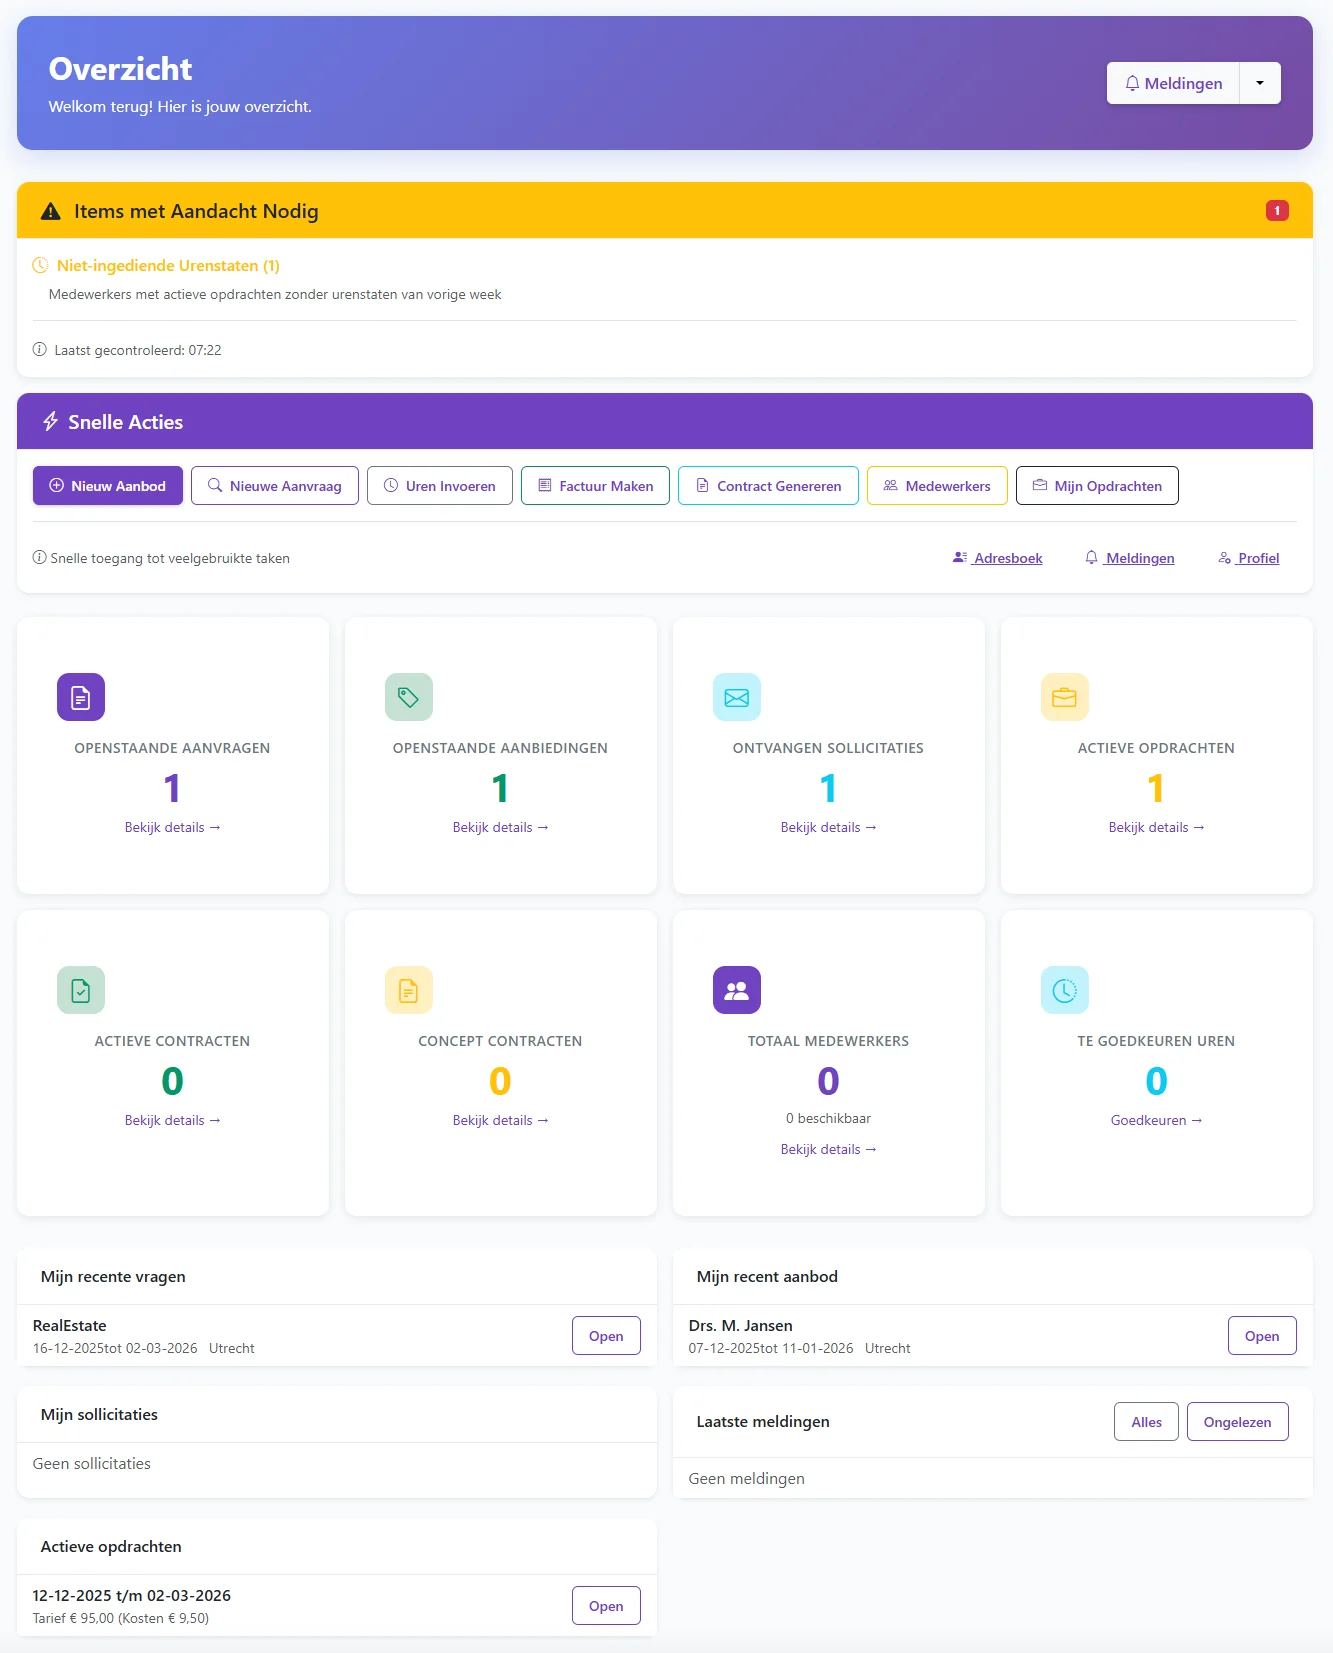The height and width of the screenshot is (1653, 1333).
Task: Click the briefcase icon above Actieve Opdrachten
Action: [1064, 697]
